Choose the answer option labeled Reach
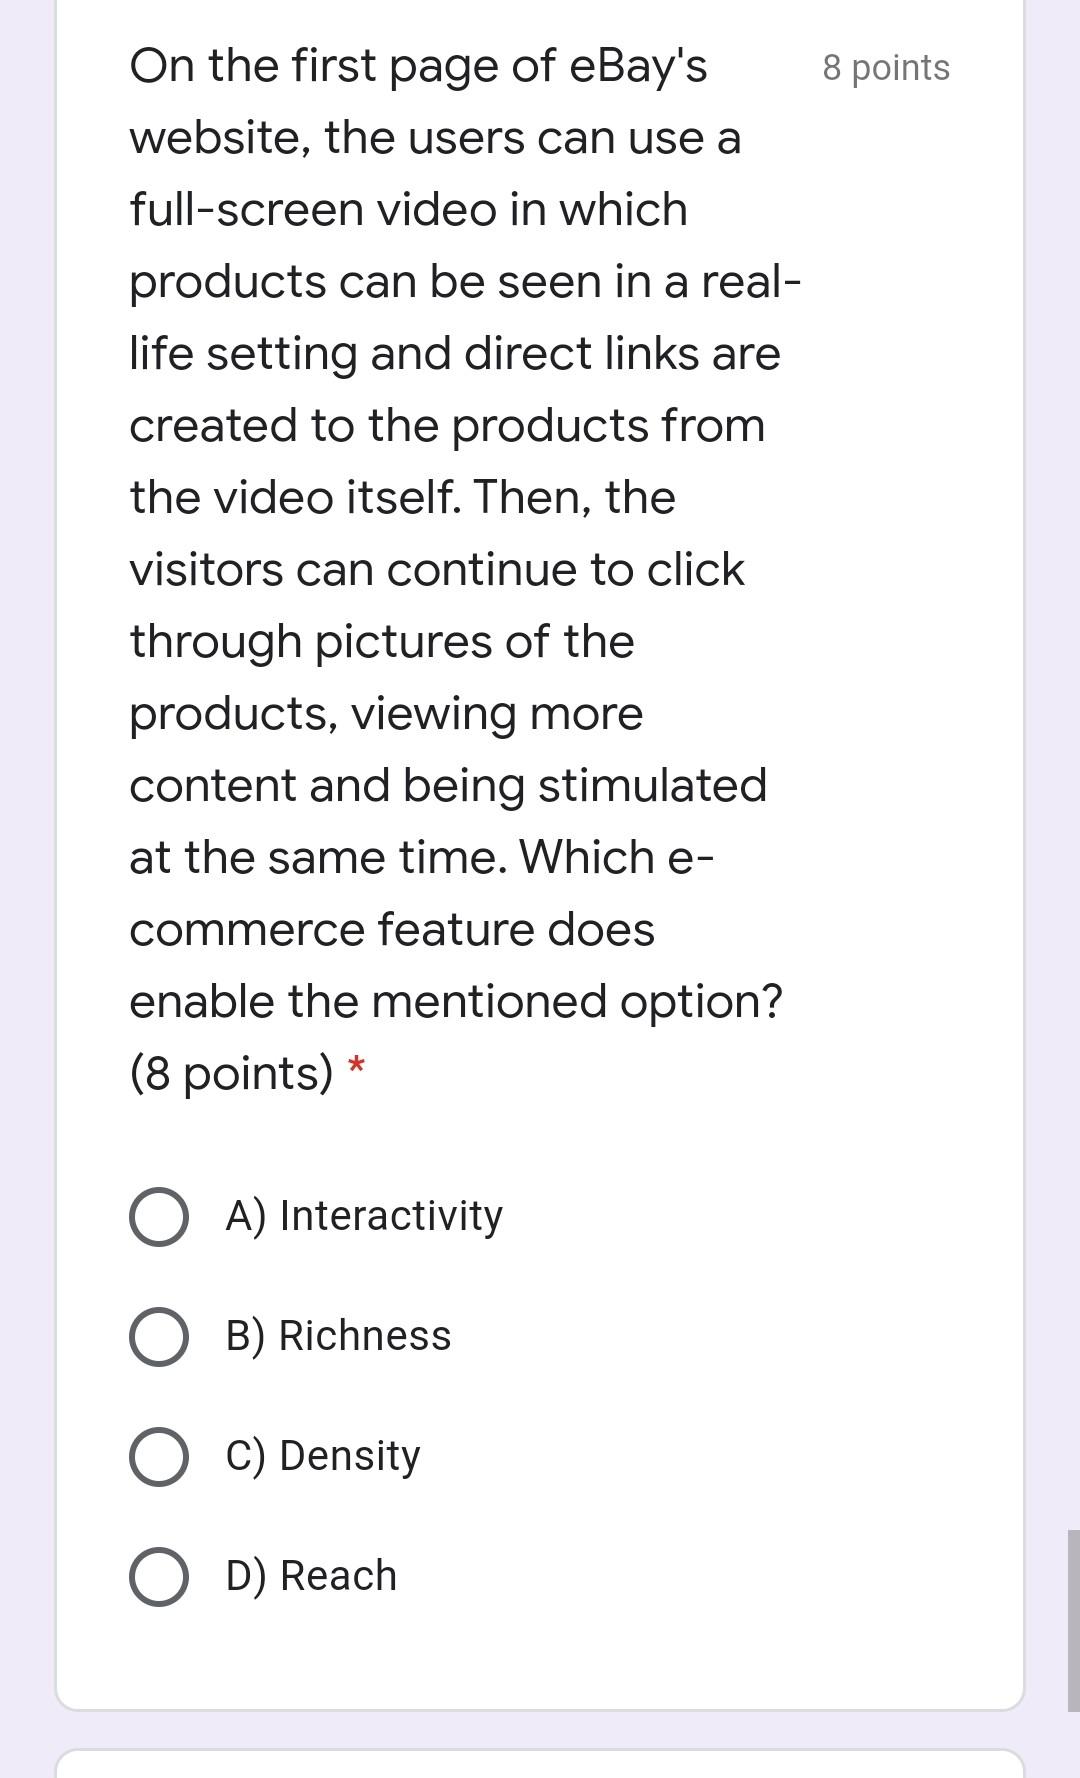 [310, 1575]
